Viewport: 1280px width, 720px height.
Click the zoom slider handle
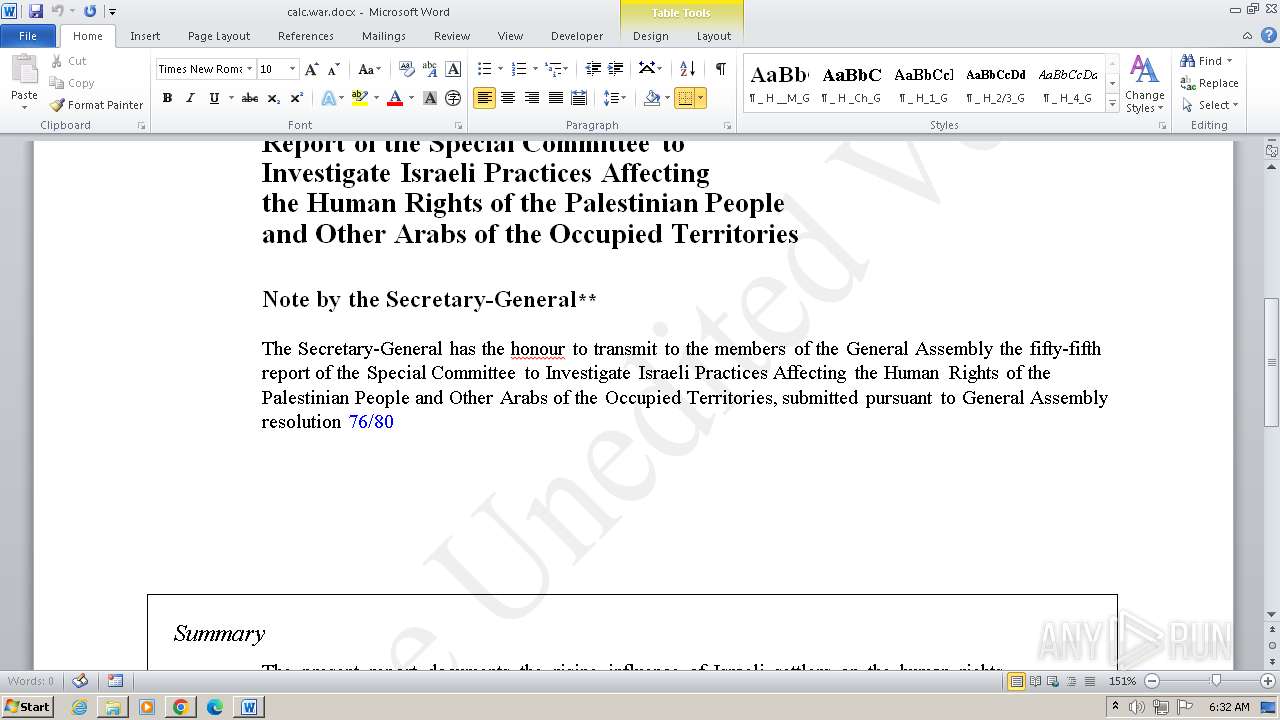tap(1216, 681)
